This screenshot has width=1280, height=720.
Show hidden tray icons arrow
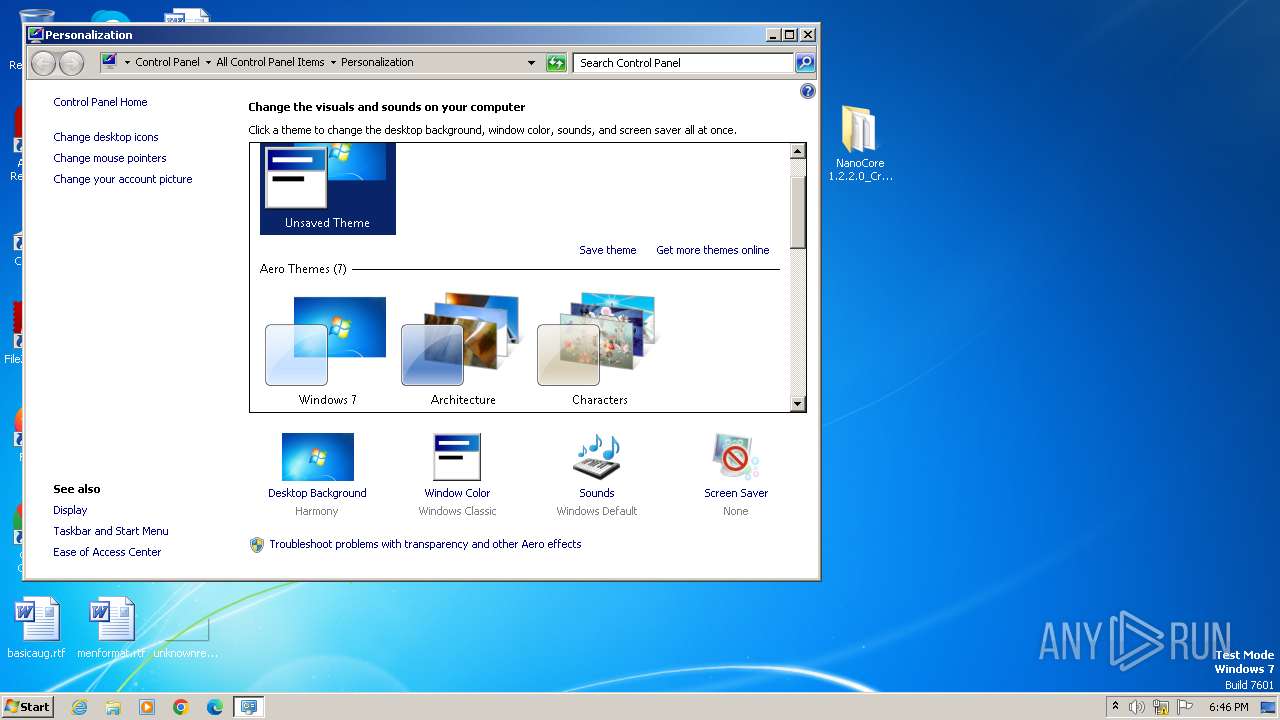click(1115, 706)
